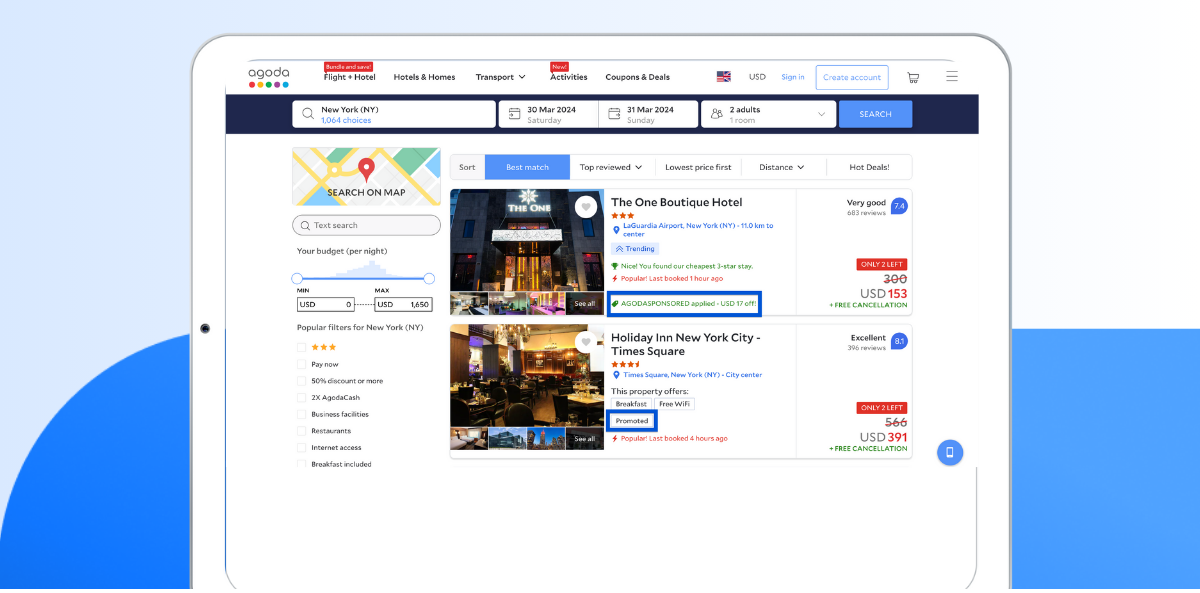1200x593 pixels.
Task: Favorite Holiday Inn with heart icon
Action: click(x=586, y=342)
